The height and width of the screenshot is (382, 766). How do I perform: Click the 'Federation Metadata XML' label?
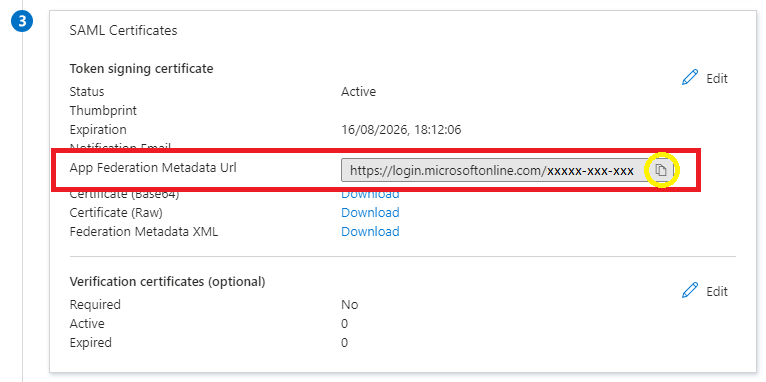144,232
